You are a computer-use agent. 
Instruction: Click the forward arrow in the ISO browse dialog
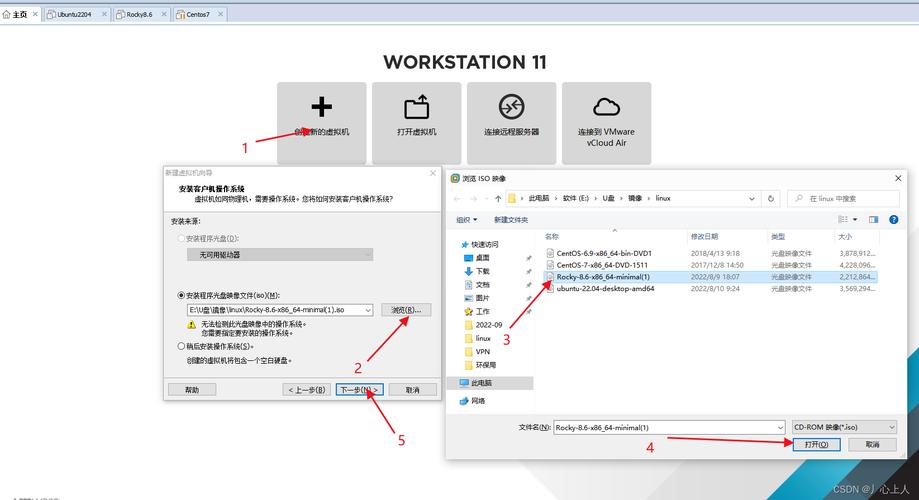point(474,199)
